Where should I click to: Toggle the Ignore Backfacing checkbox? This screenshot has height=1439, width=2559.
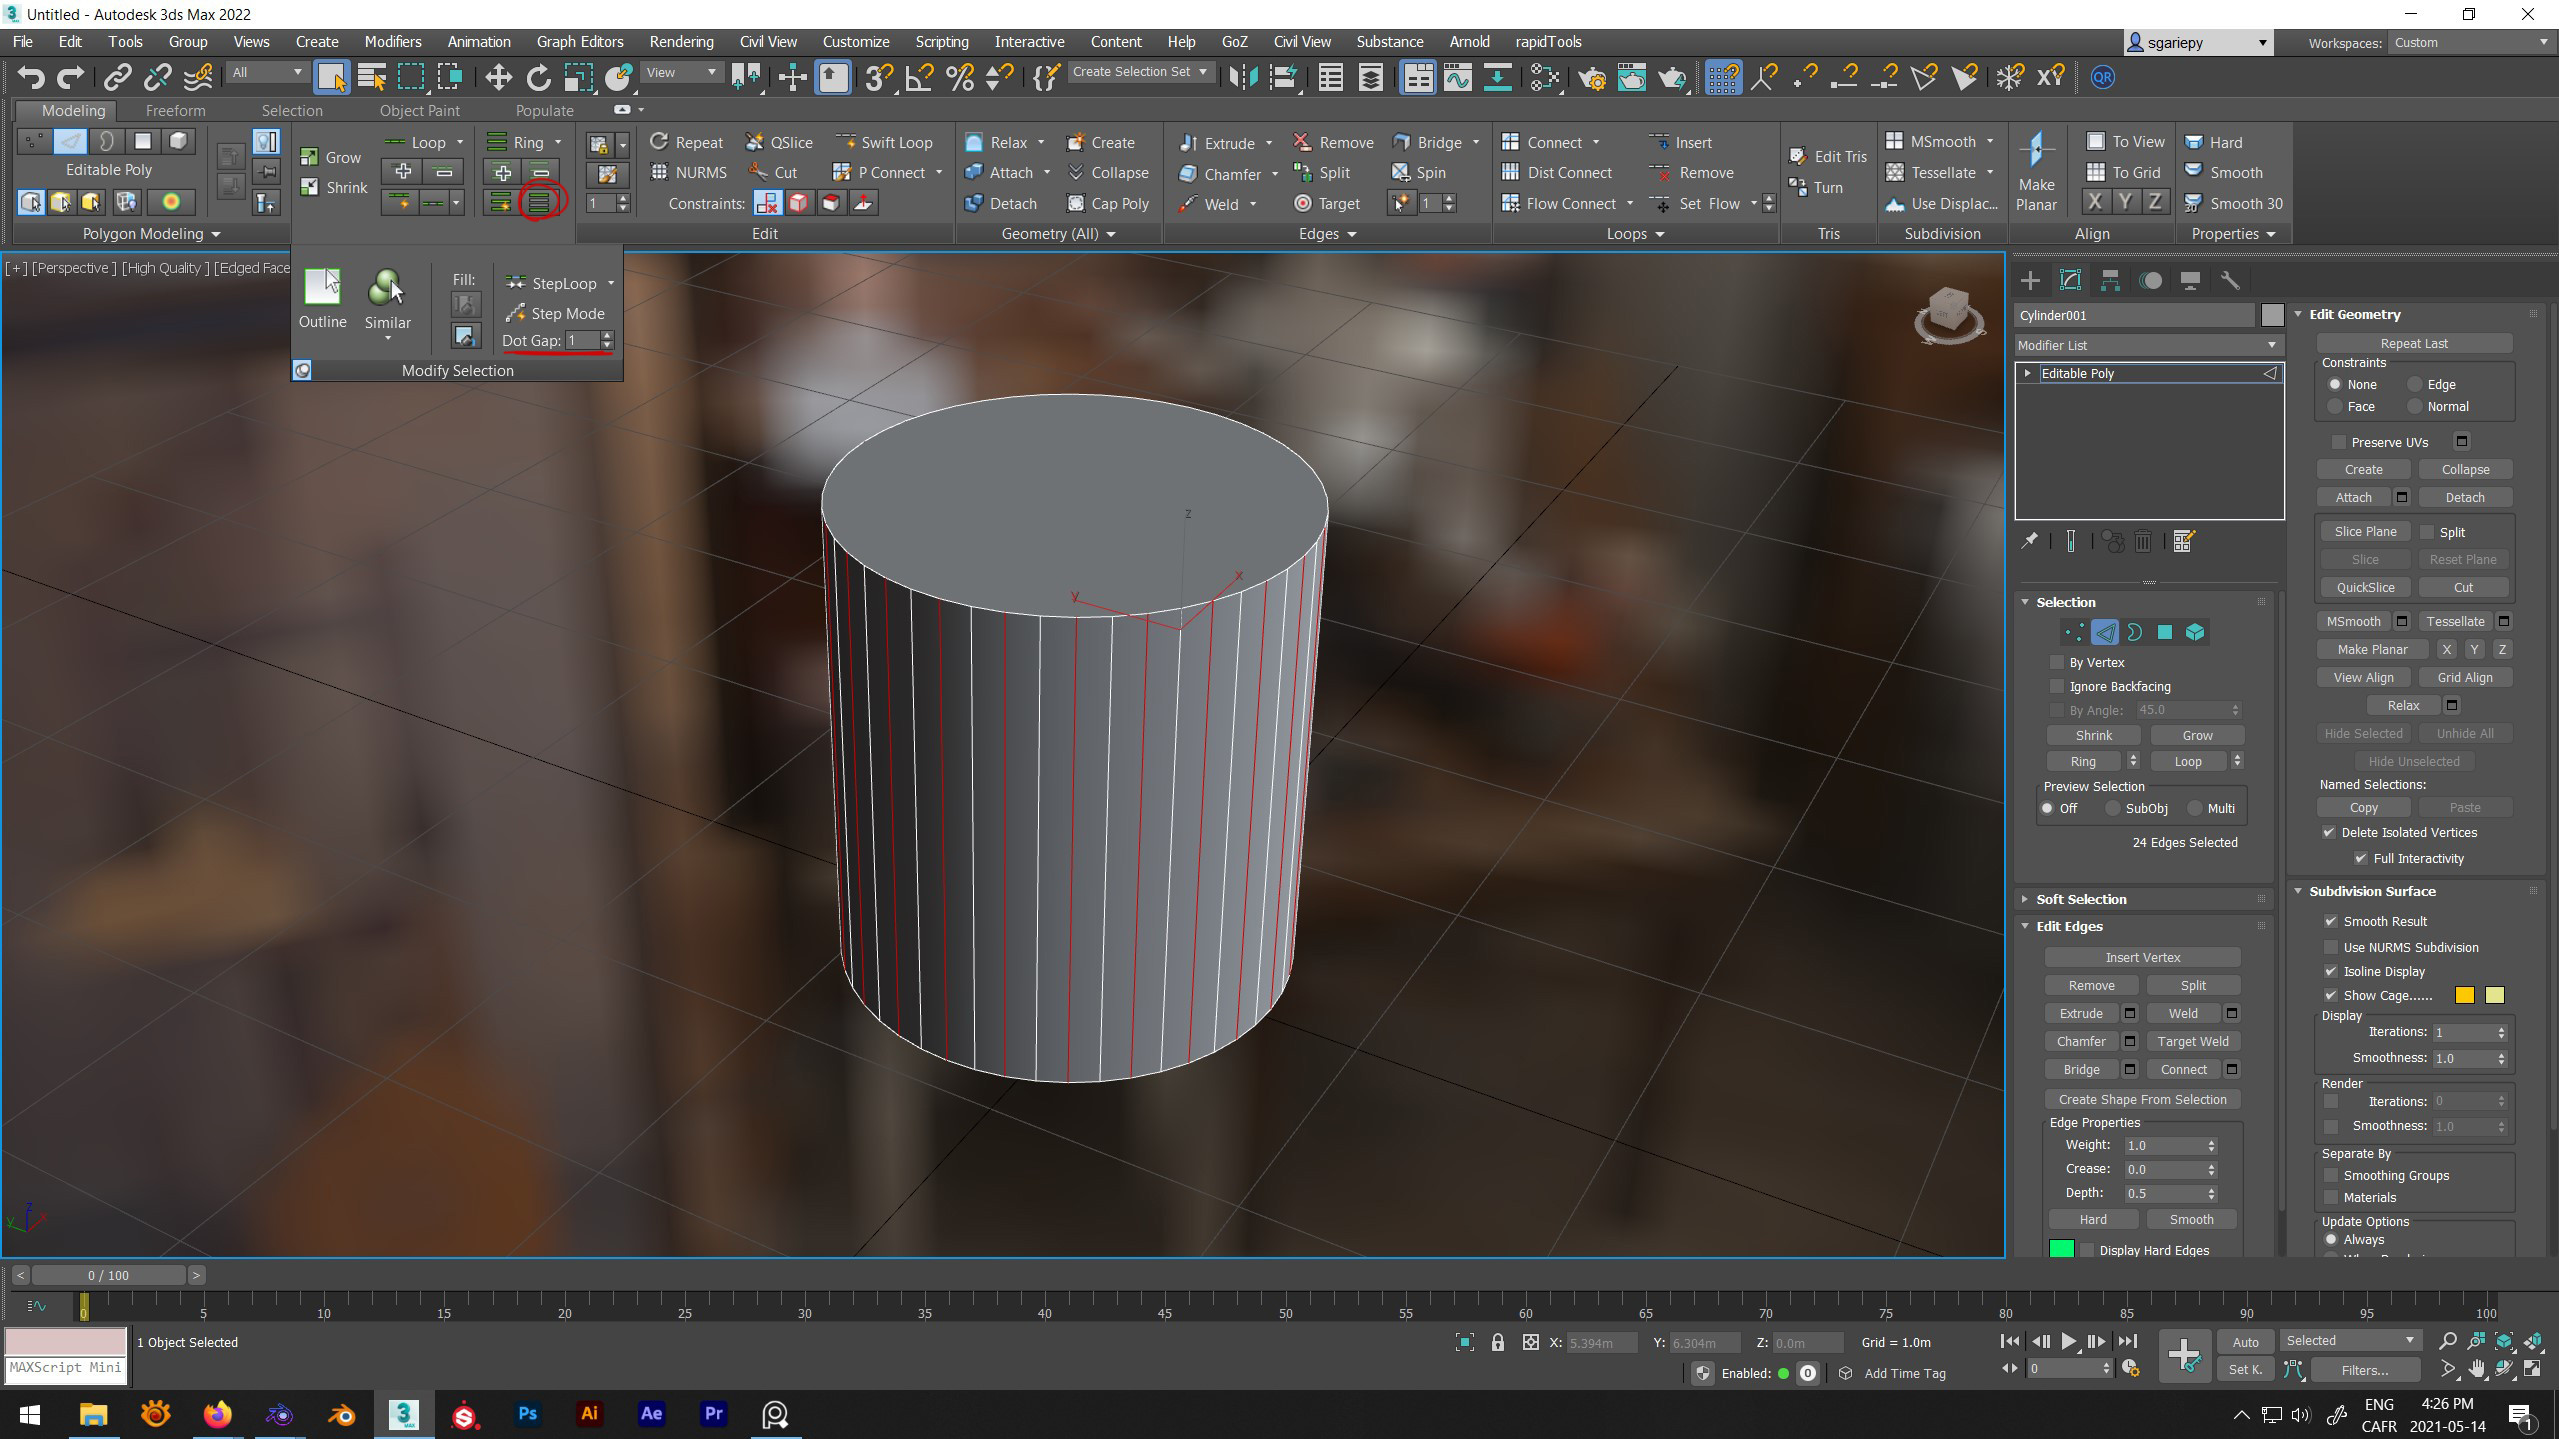pyautogui.click(x=2058, y=685)
